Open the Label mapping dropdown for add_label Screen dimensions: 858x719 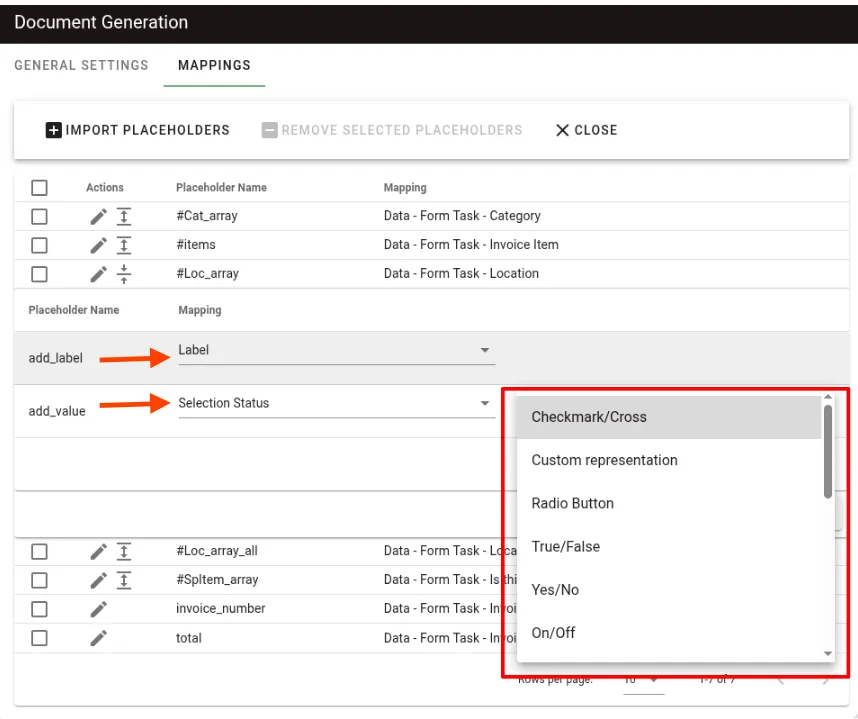tap(336, 350)
